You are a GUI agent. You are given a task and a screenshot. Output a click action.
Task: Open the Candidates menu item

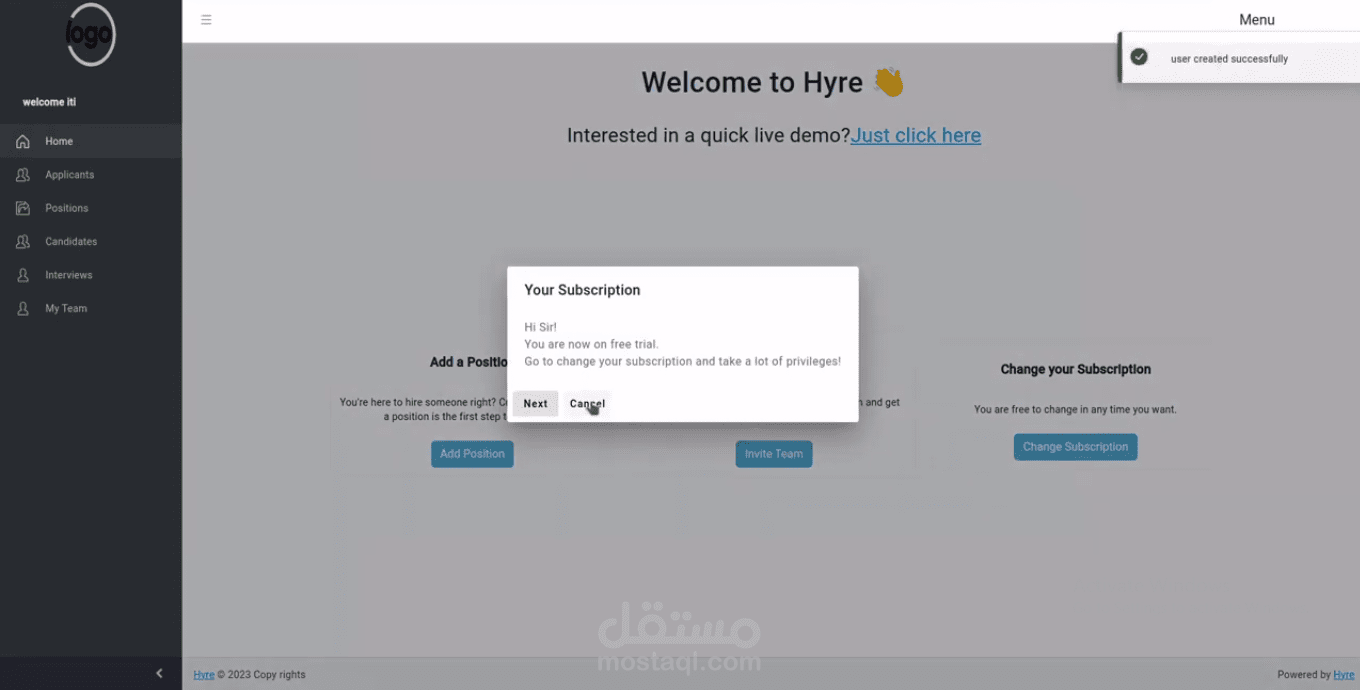(91, 242)
